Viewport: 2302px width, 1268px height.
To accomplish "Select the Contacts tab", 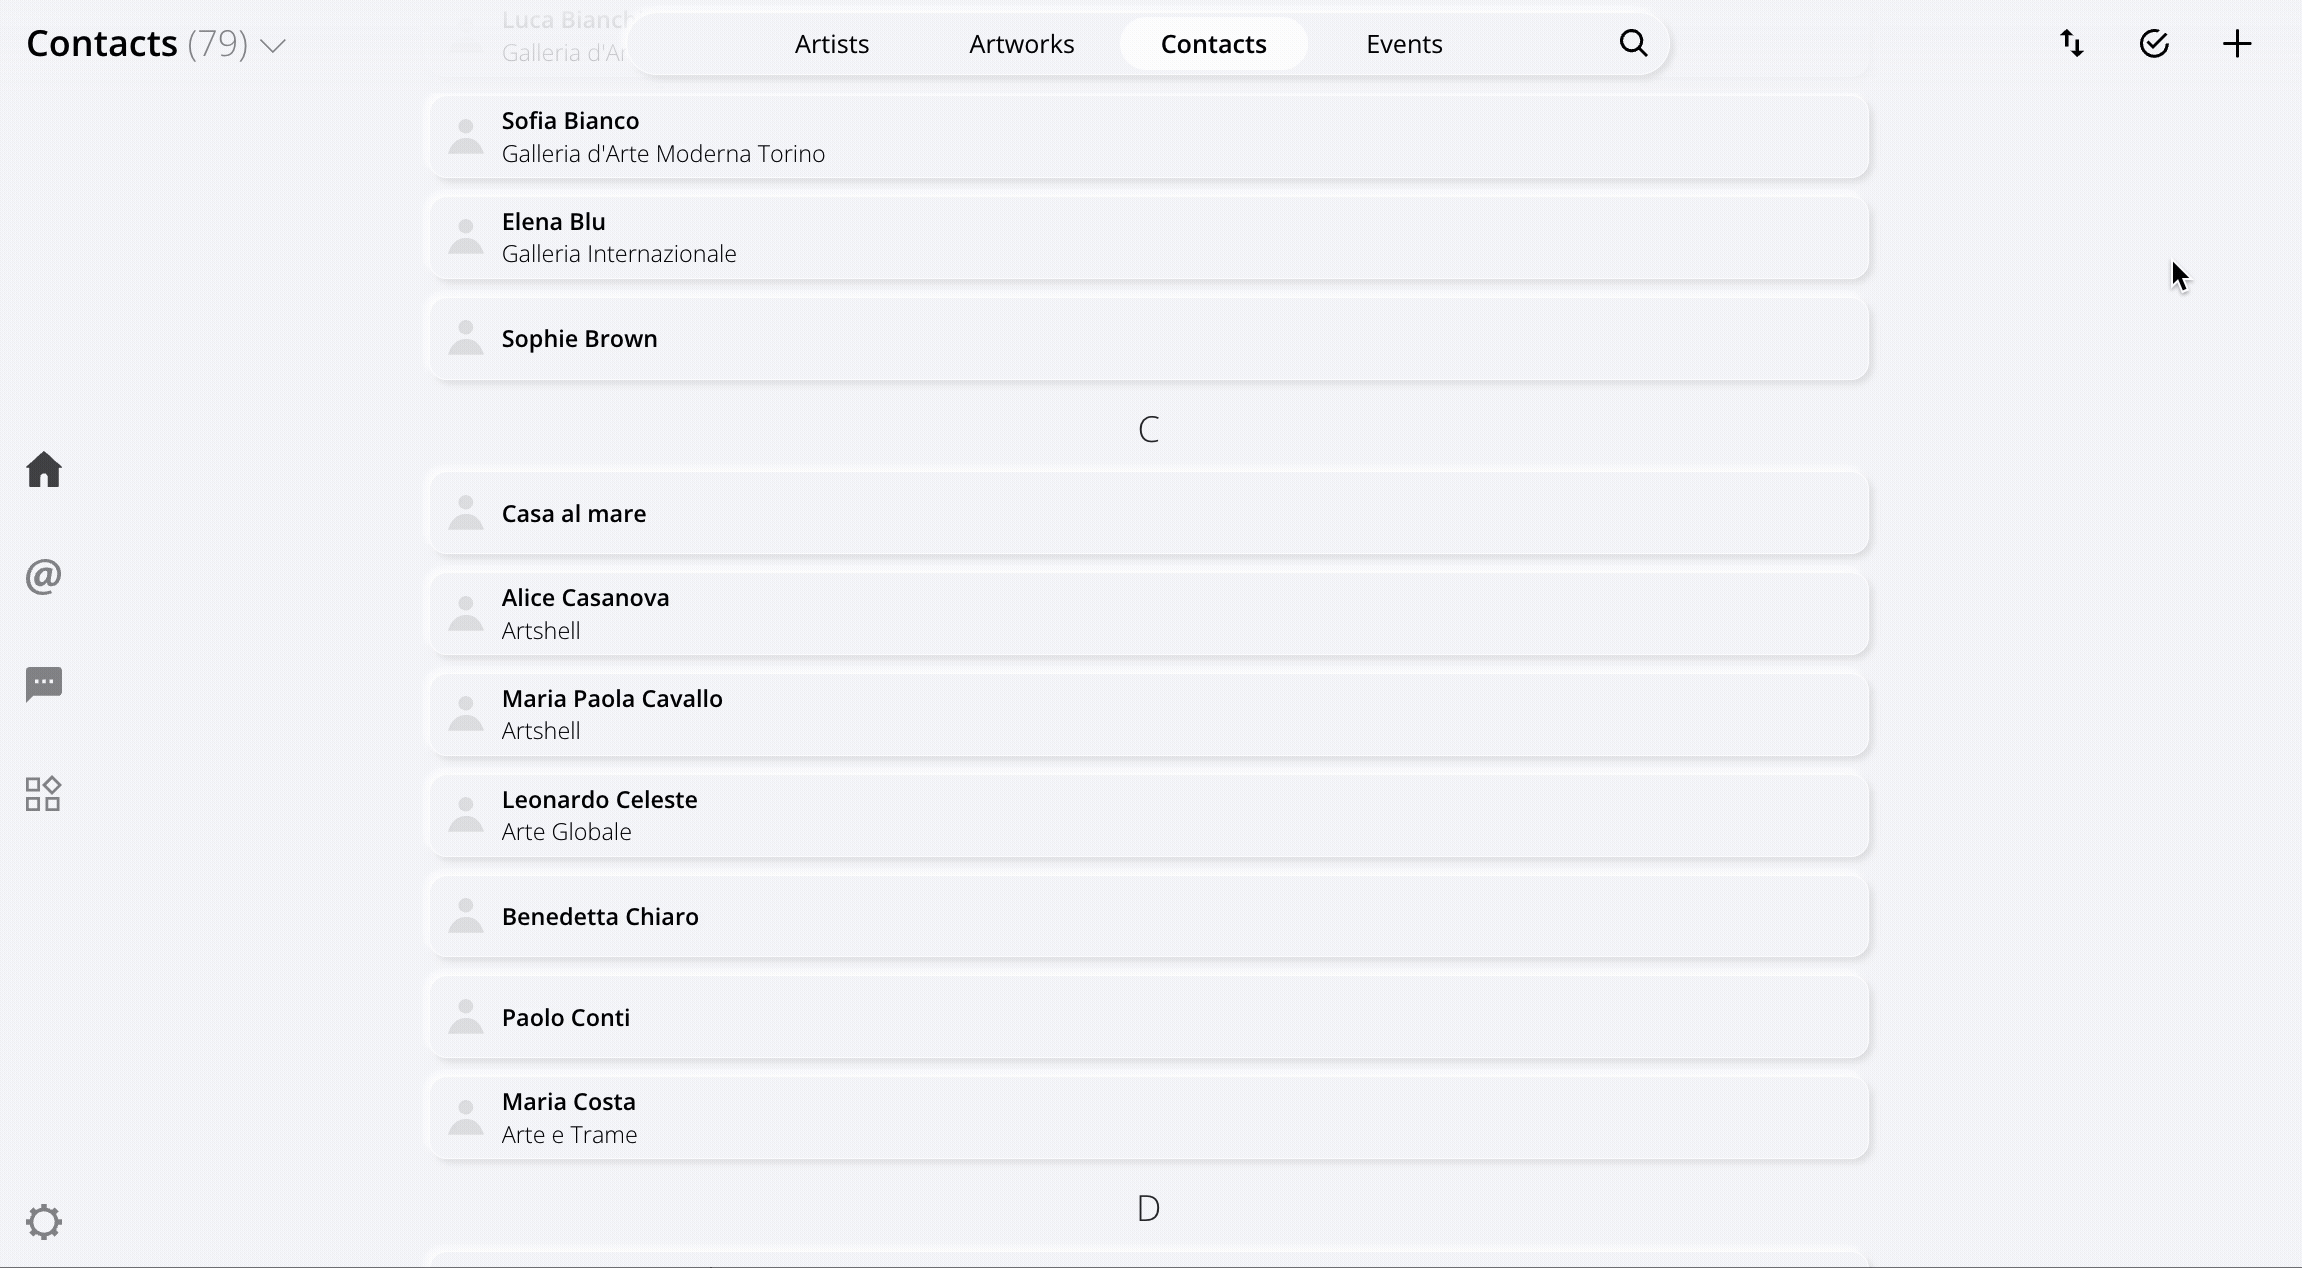I will pos(1214,44).
